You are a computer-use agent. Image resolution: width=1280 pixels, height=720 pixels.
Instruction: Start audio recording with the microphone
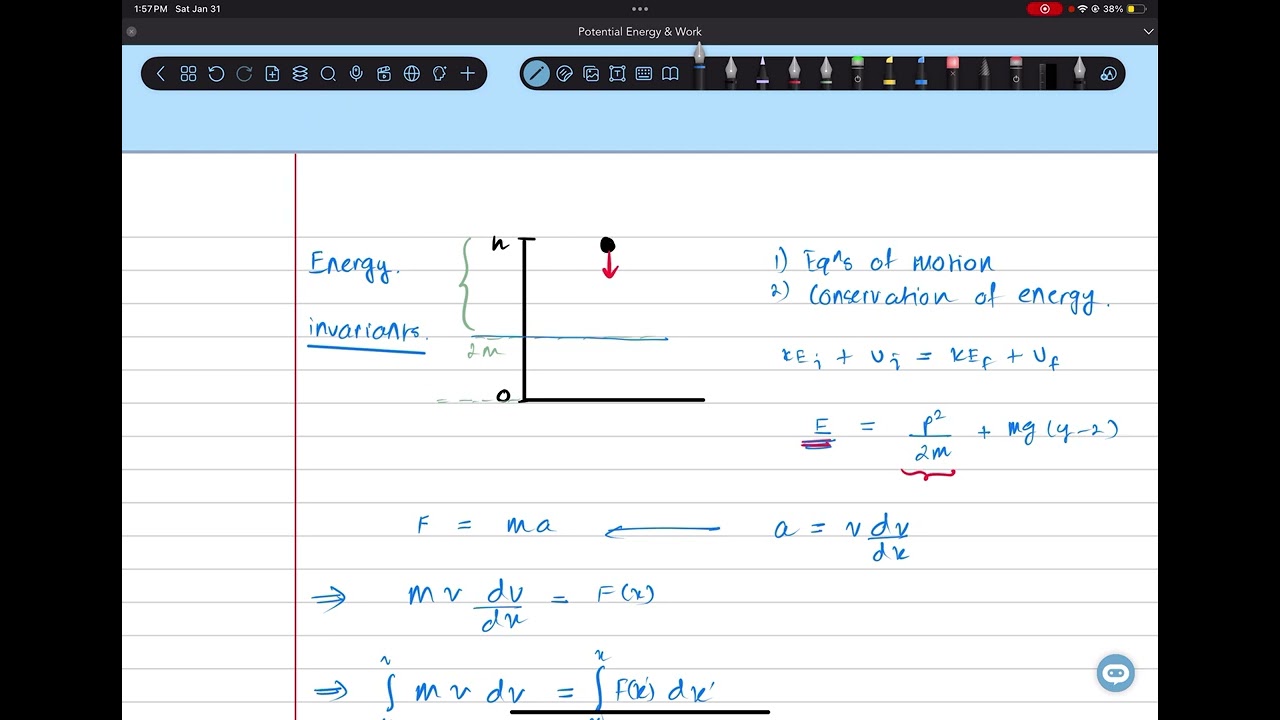(356, 74)
